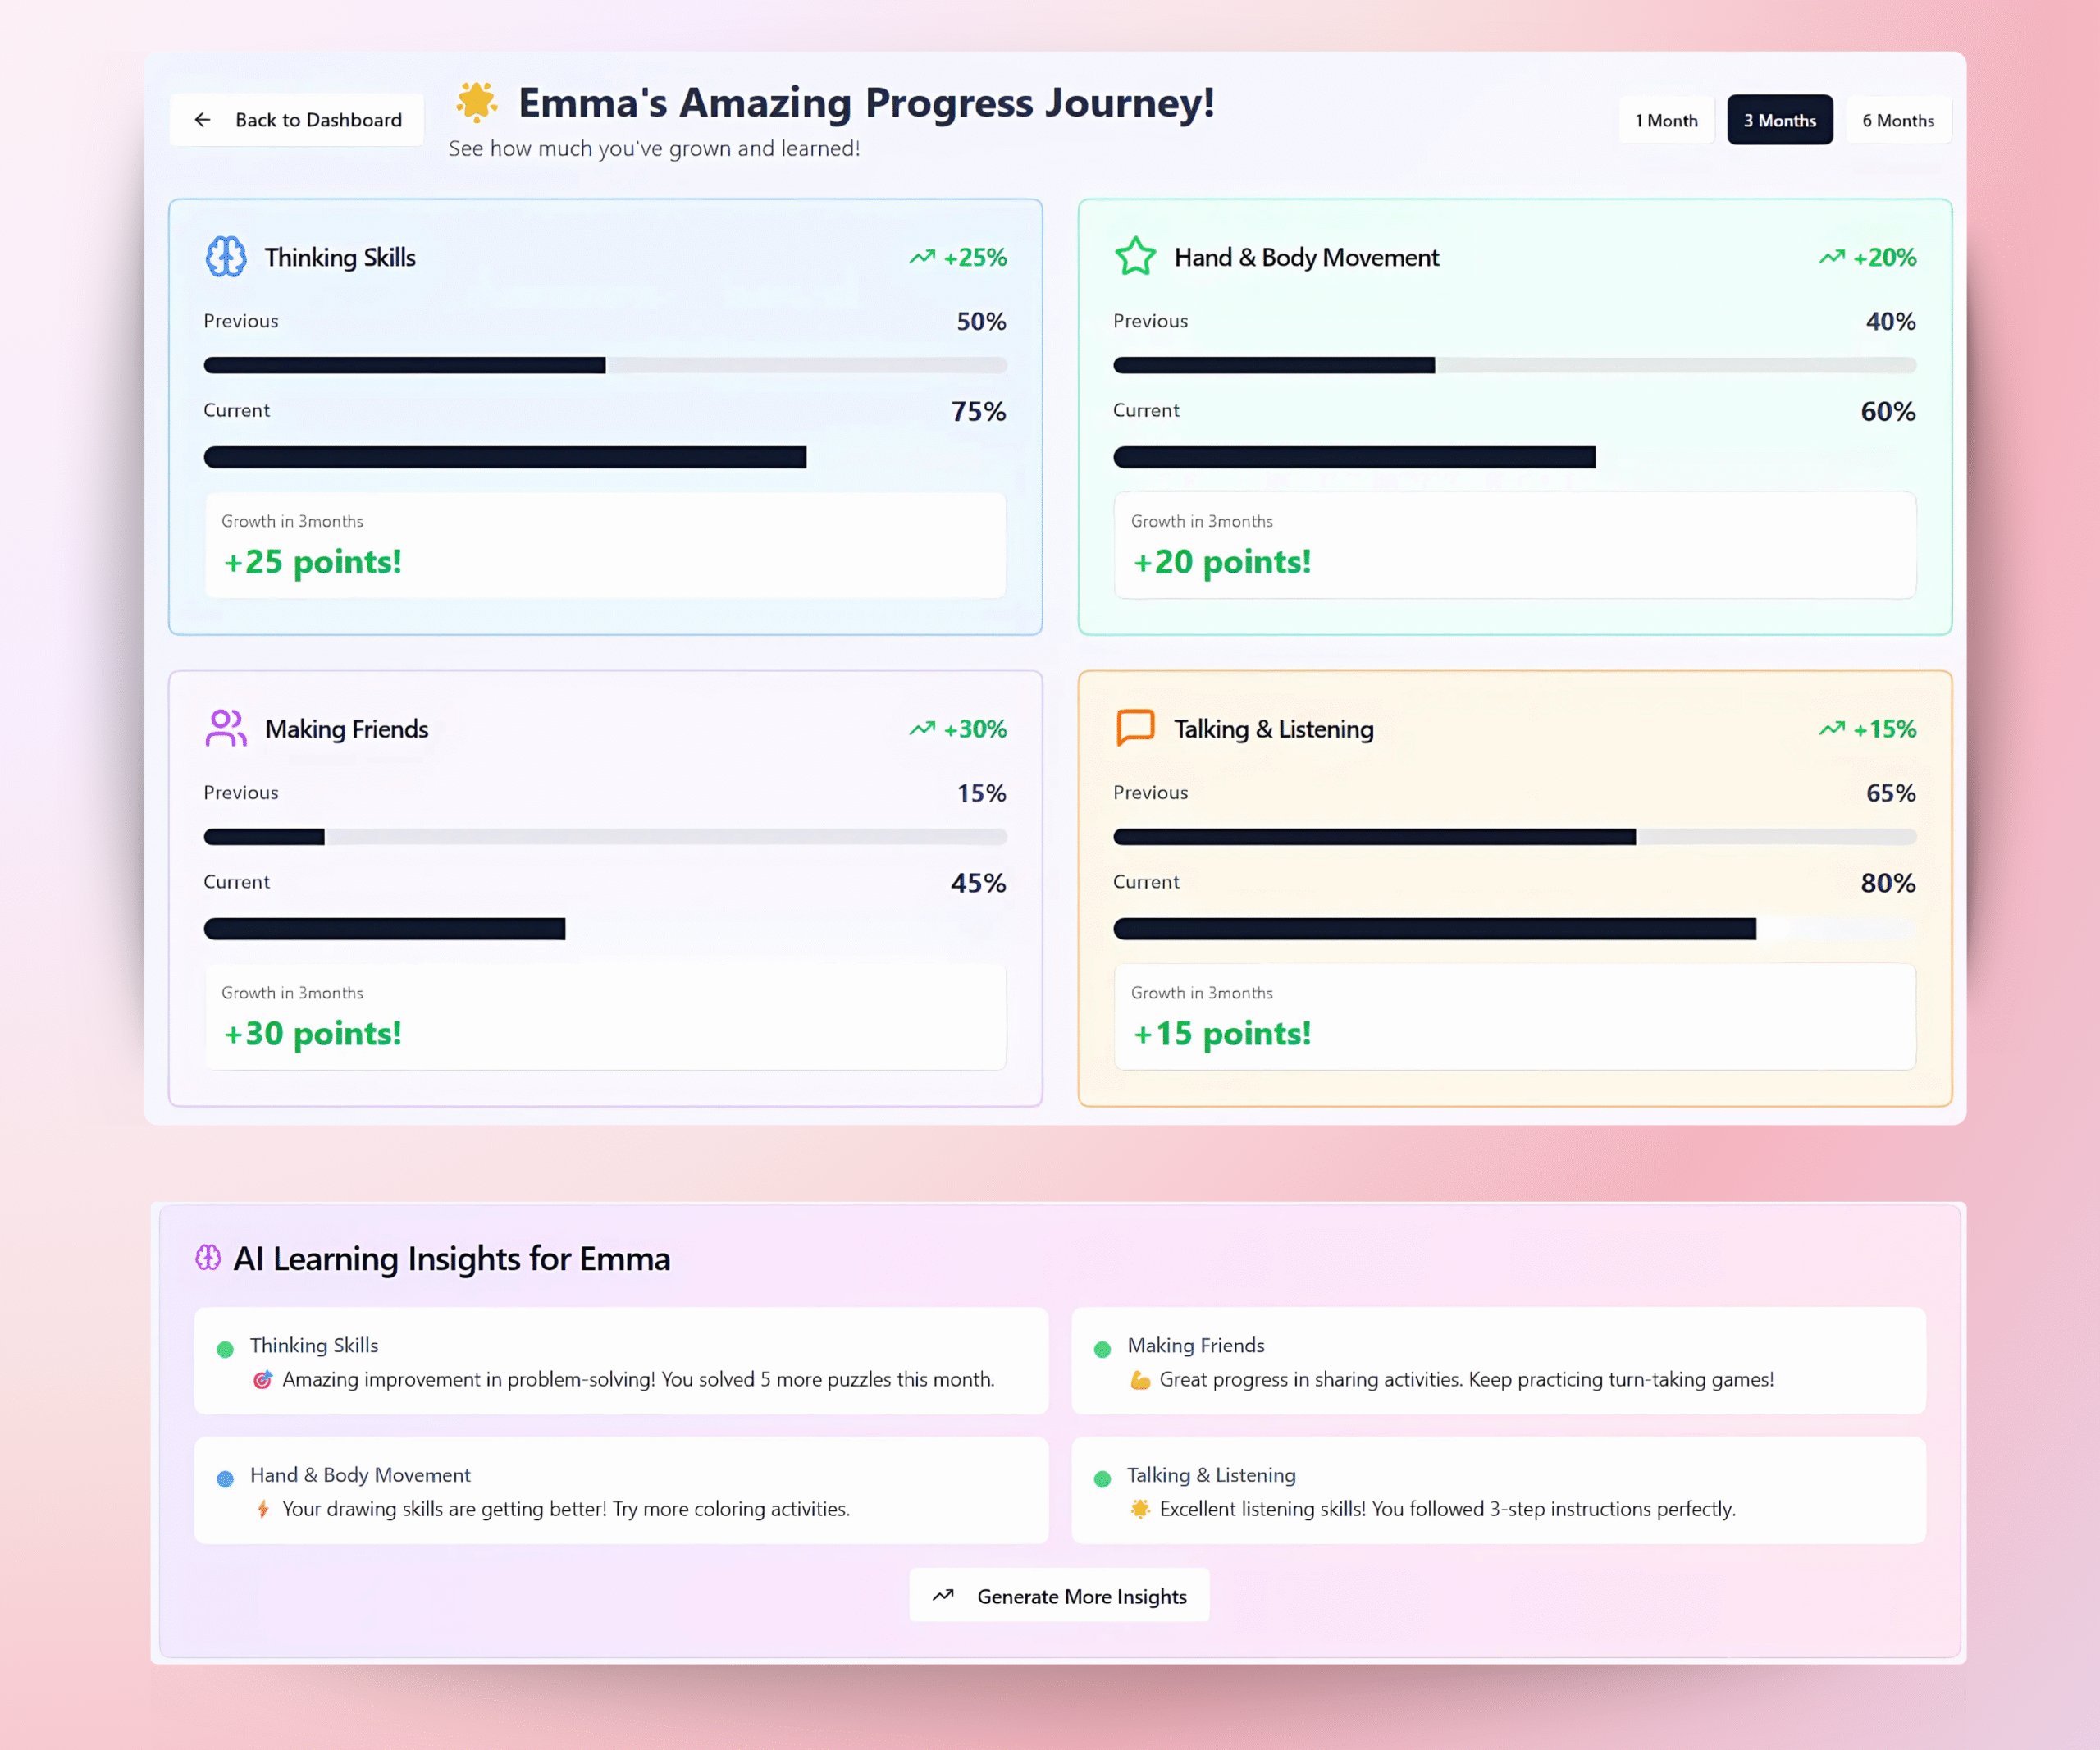Click the brain icon next to AI Learning Insights

pyautogui.click(x=208, y=1258)
